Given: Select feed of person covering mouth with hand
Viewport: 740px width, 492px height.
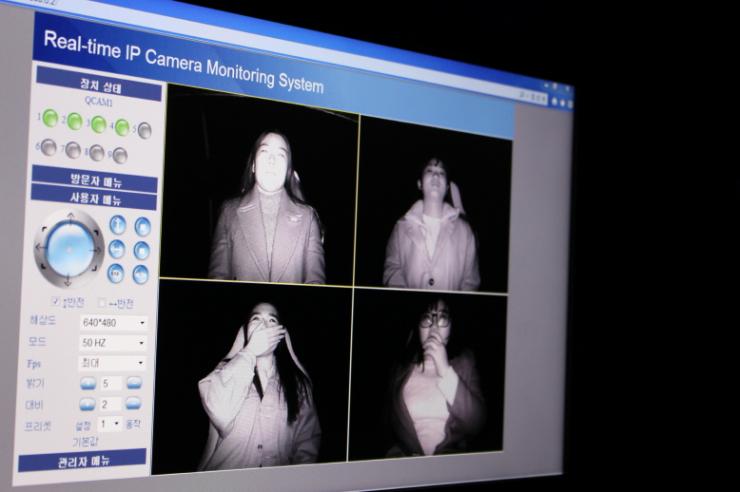Looking at the screenshot, I should pos(252,376).
